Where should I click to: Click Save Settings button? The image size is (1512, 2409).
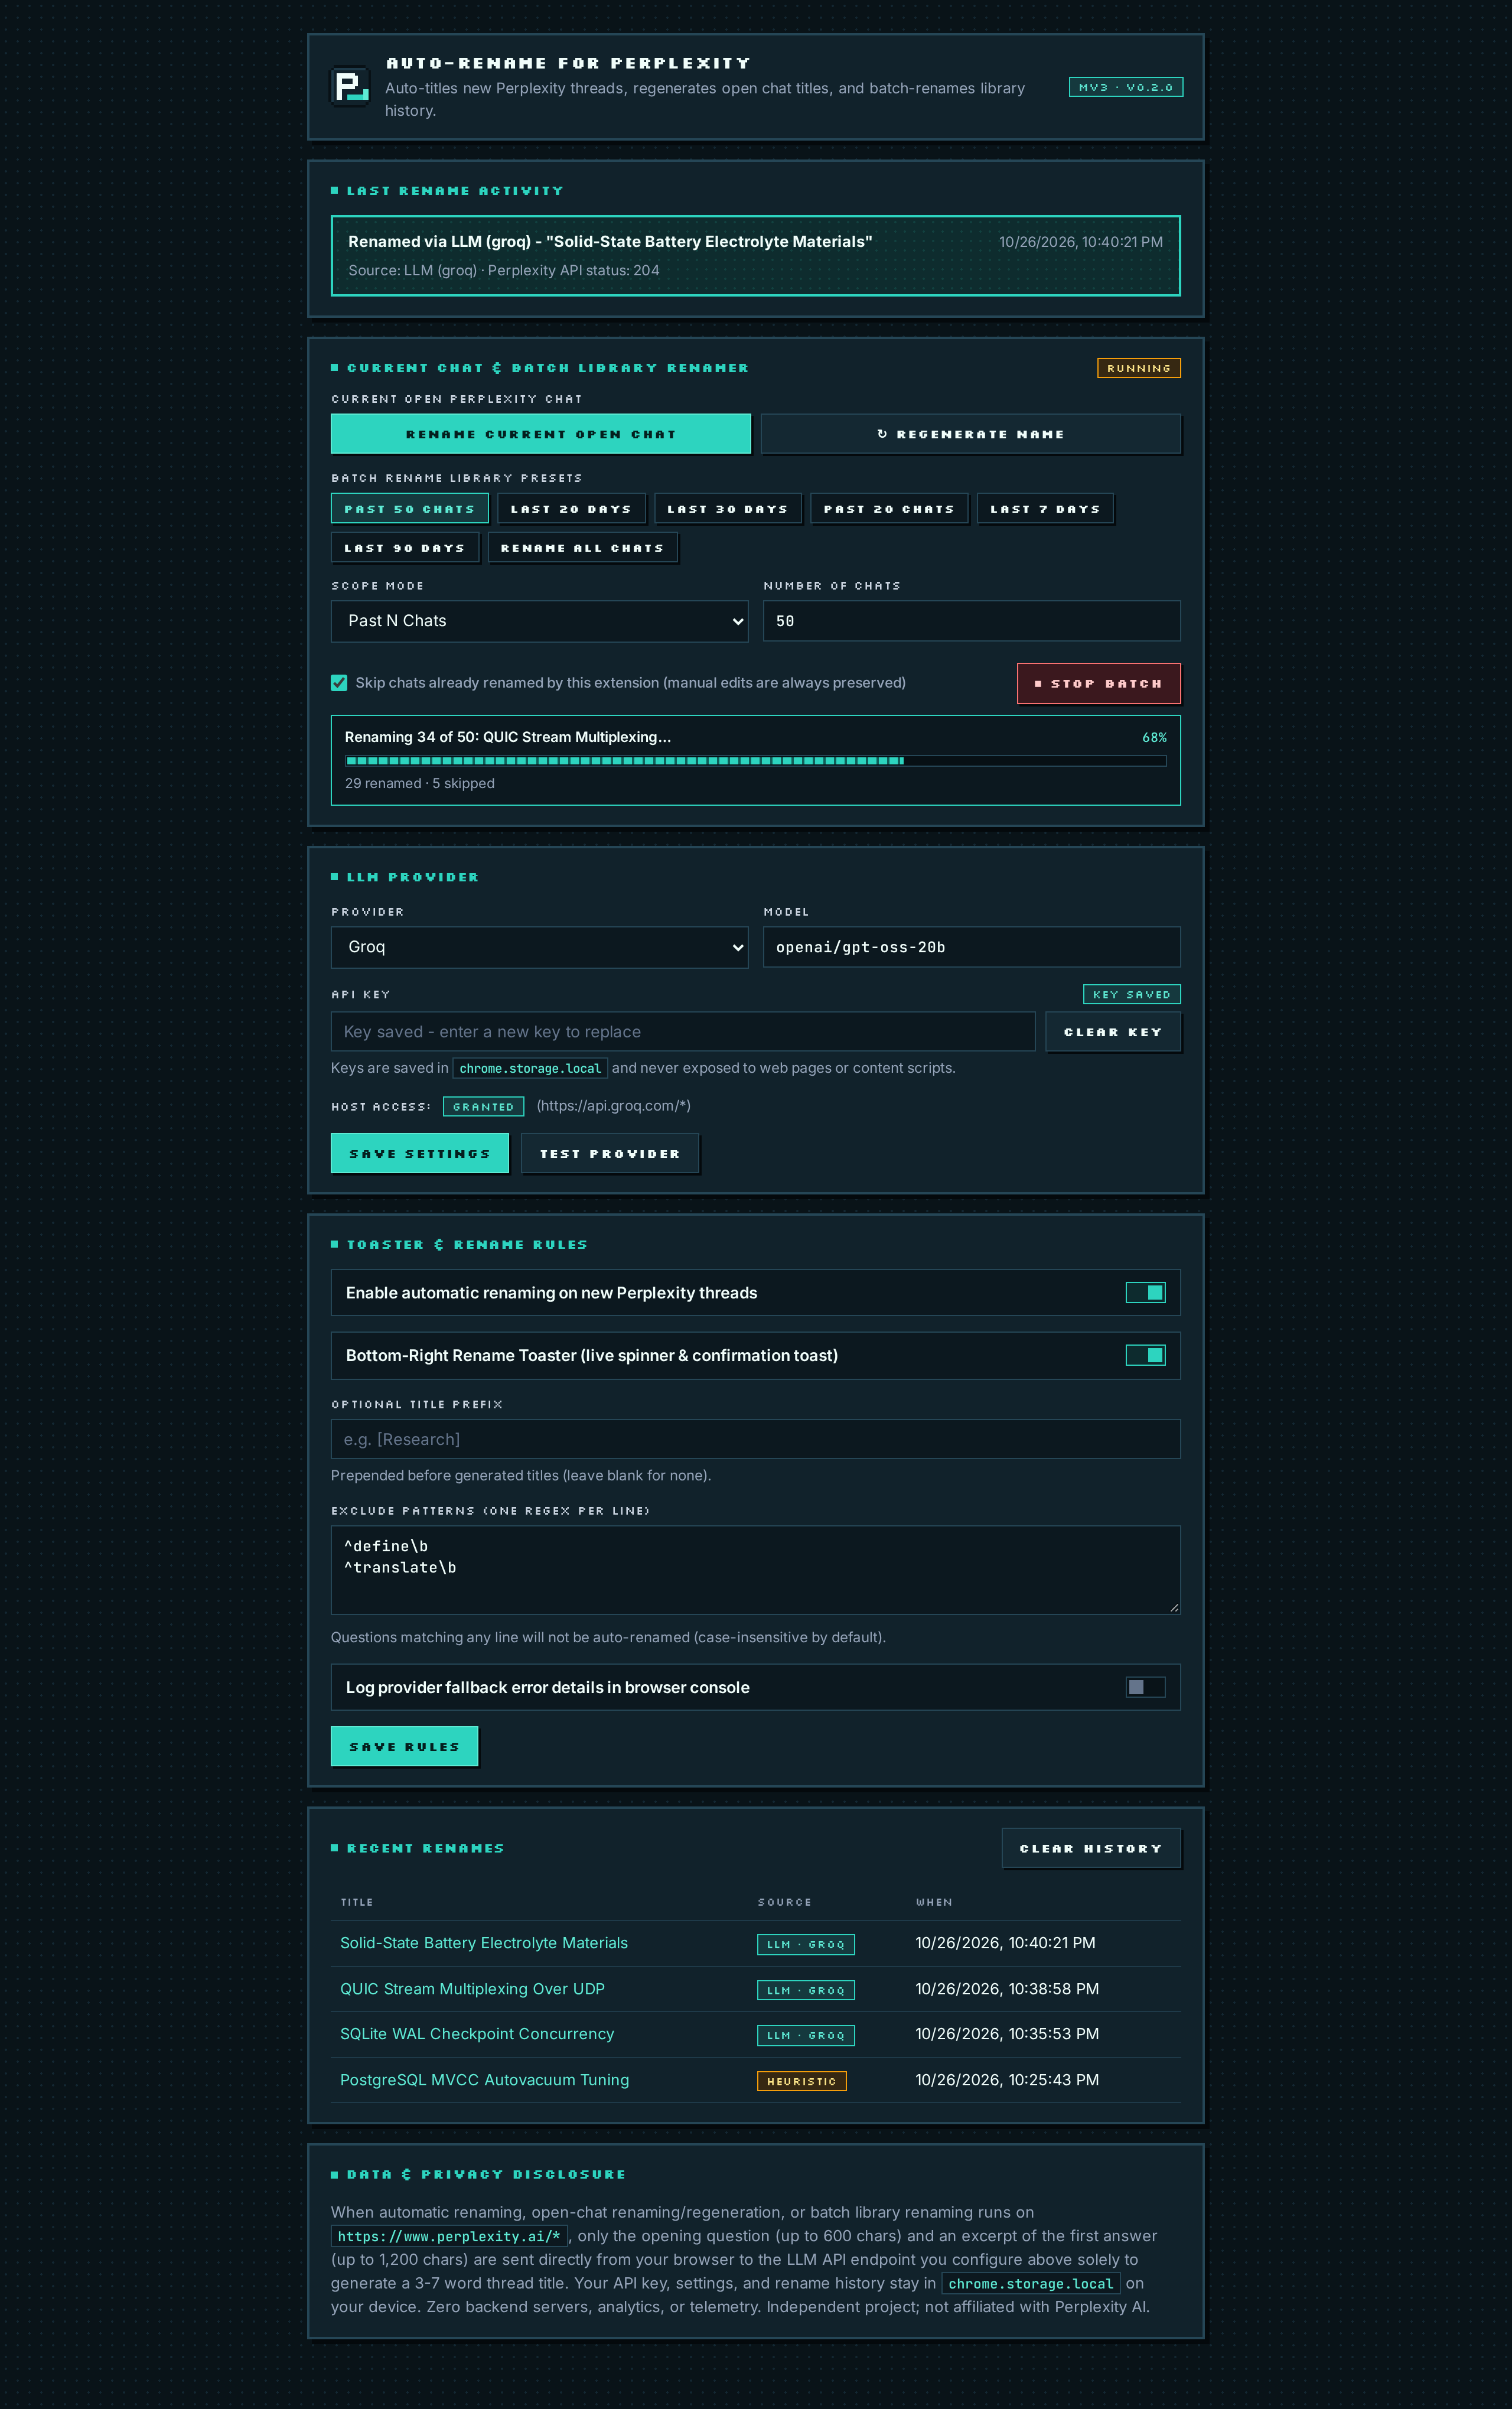tap(420, 1153)
